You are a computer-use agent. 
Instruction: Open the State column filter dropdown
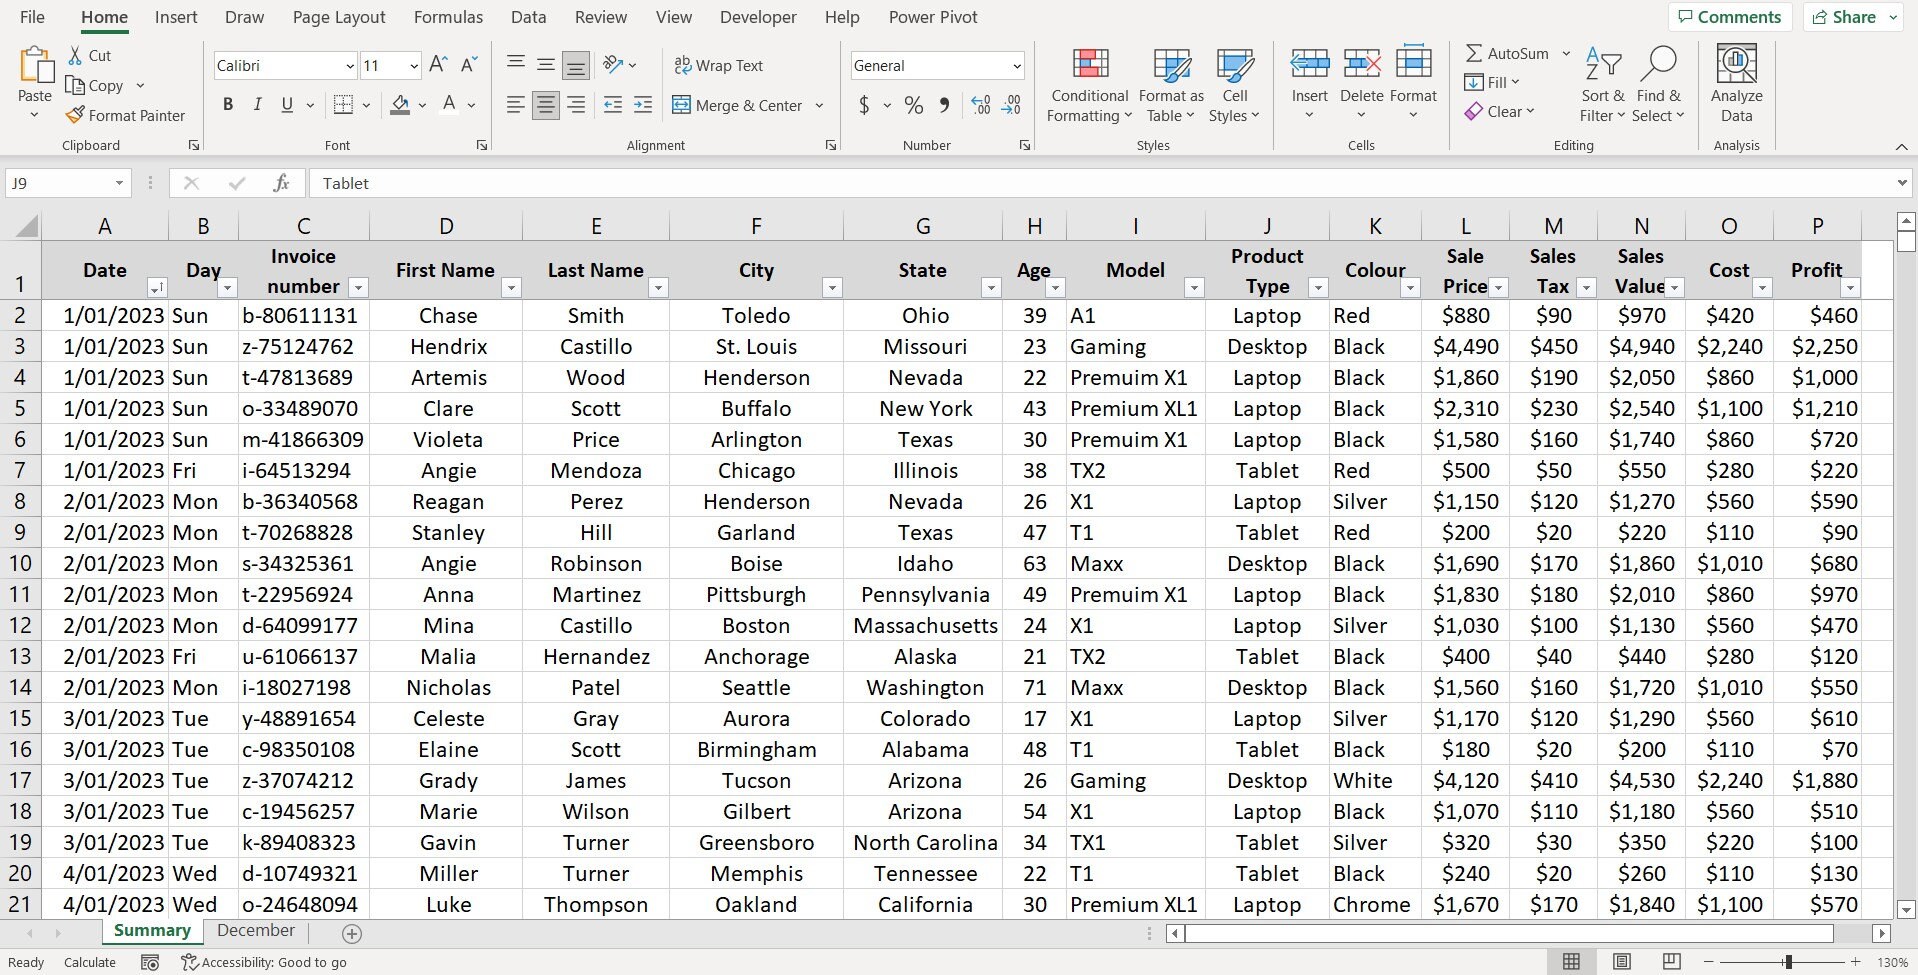(x=991, y=287)
